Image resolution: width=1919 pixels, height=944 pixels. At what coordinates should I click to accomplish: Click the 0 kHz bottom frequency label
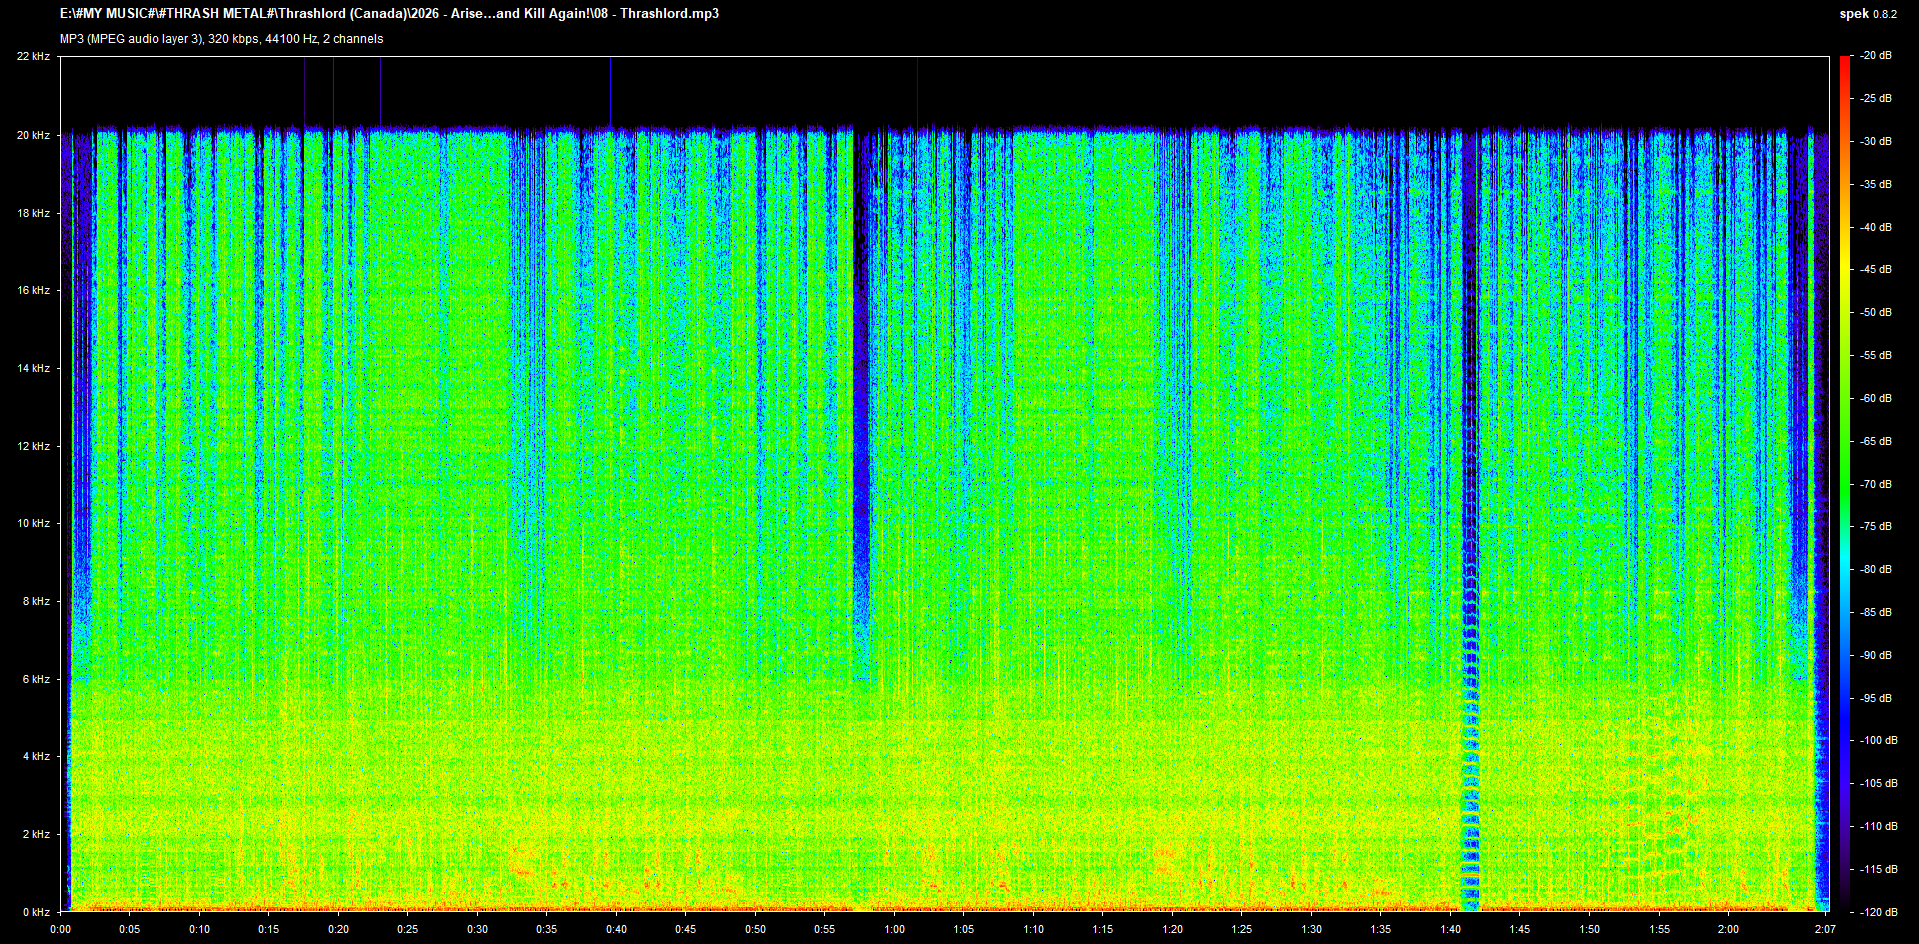36,912
